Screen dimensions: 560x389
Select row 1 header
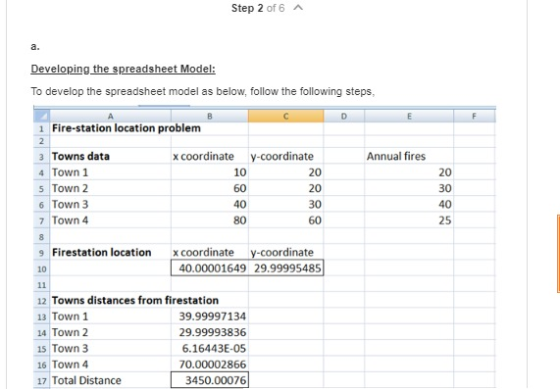click(41, 129)
